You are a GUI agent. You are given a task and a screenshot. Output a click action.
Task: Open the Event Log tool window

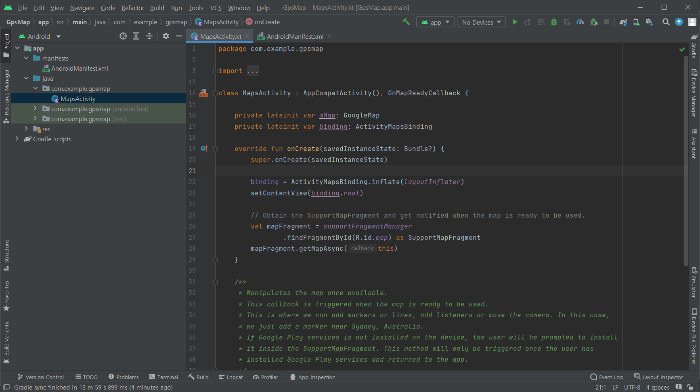(606, 377)
